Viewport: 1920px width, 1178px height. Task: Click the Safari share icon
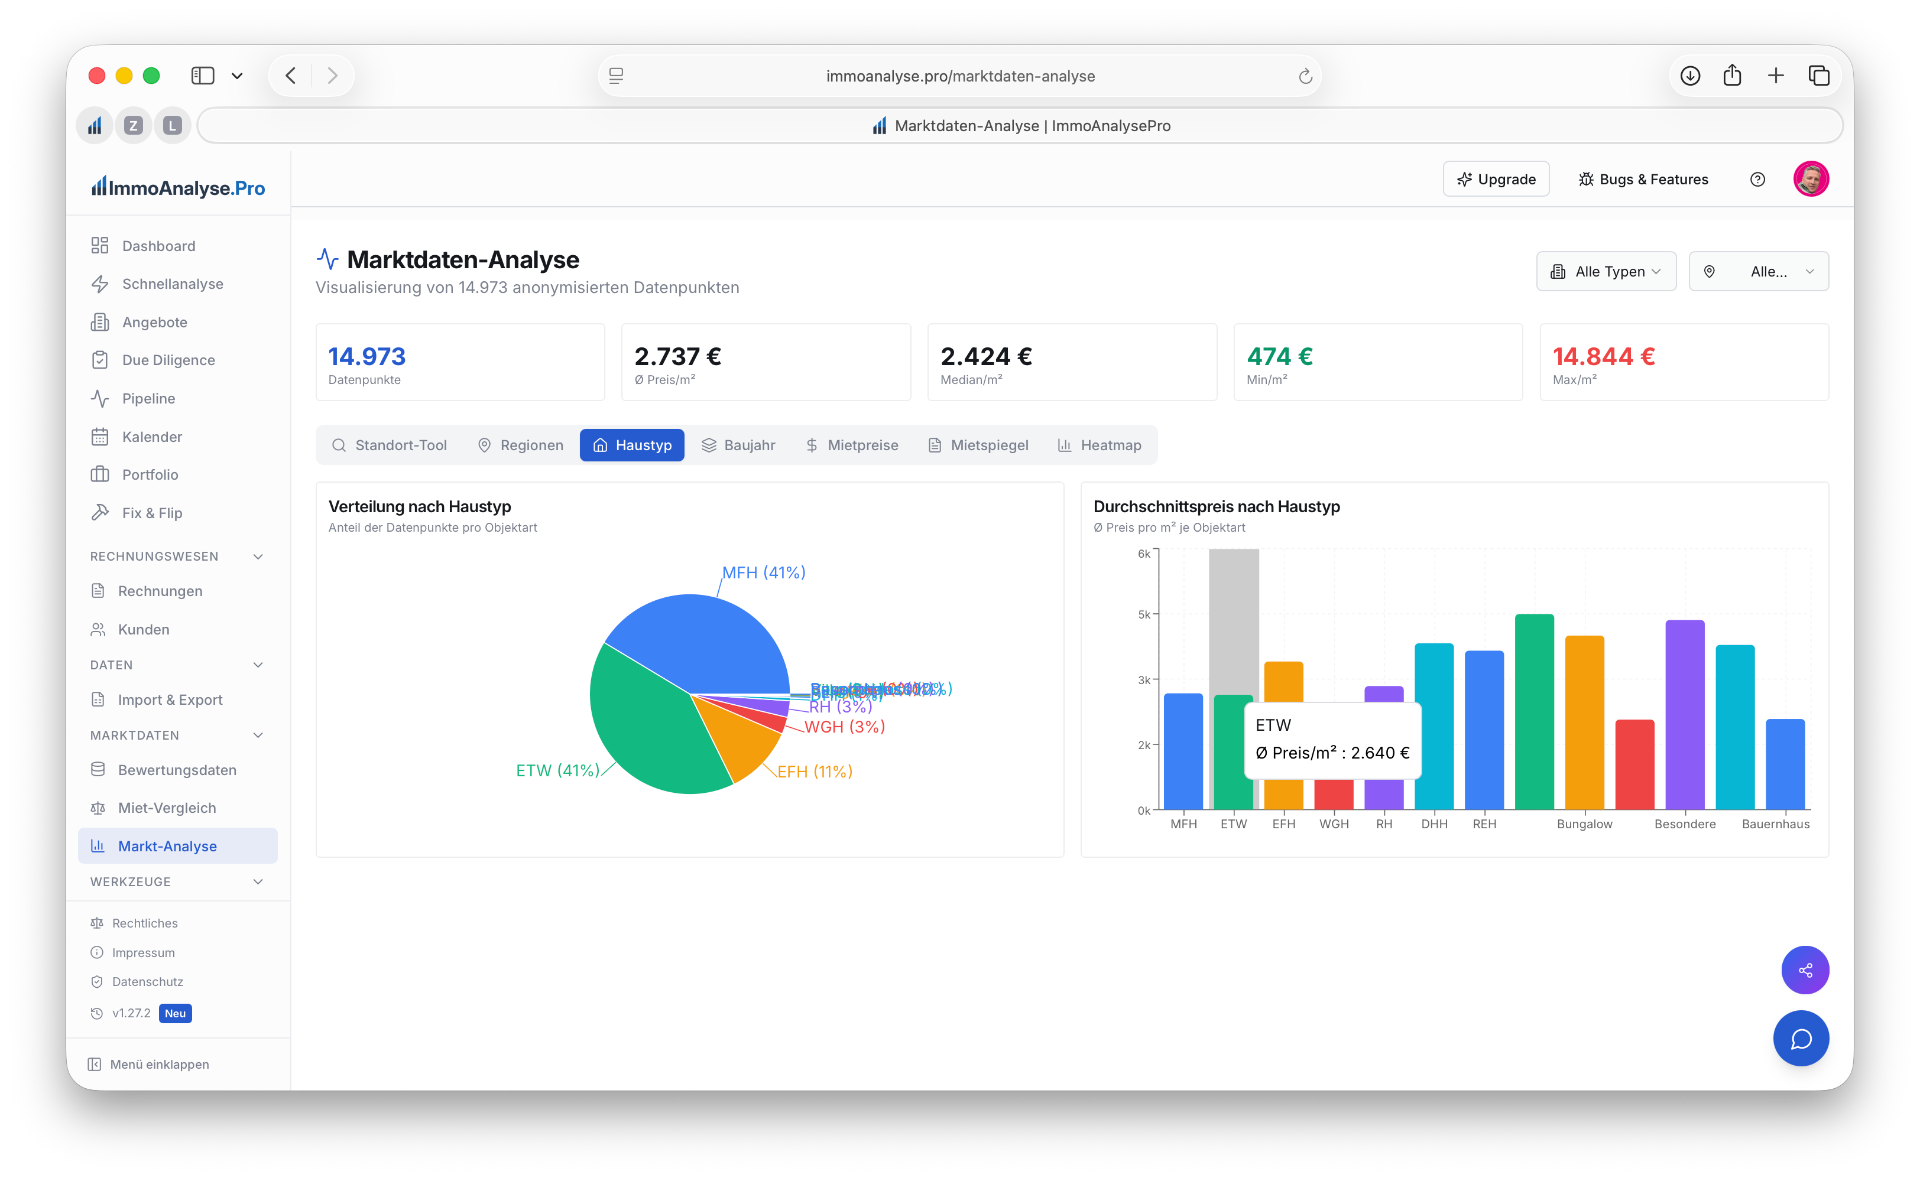(x=1733, y=76)
